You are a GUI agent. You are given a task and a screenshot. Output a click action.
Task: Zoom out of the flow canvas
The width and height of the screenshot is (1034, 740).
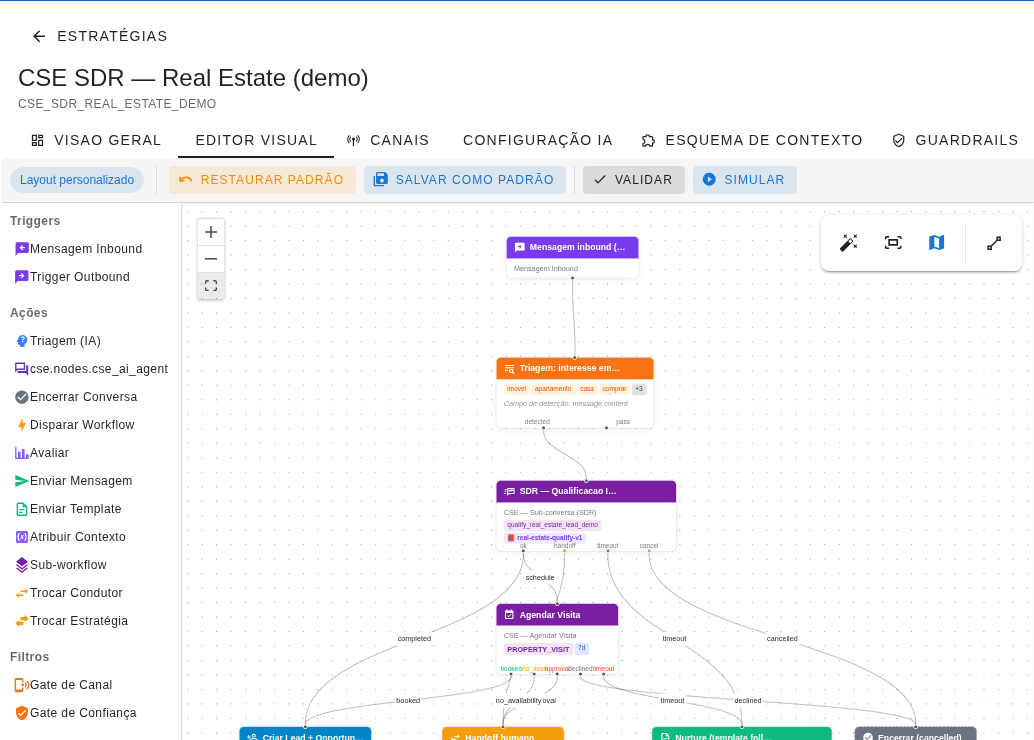click(211, 259)
